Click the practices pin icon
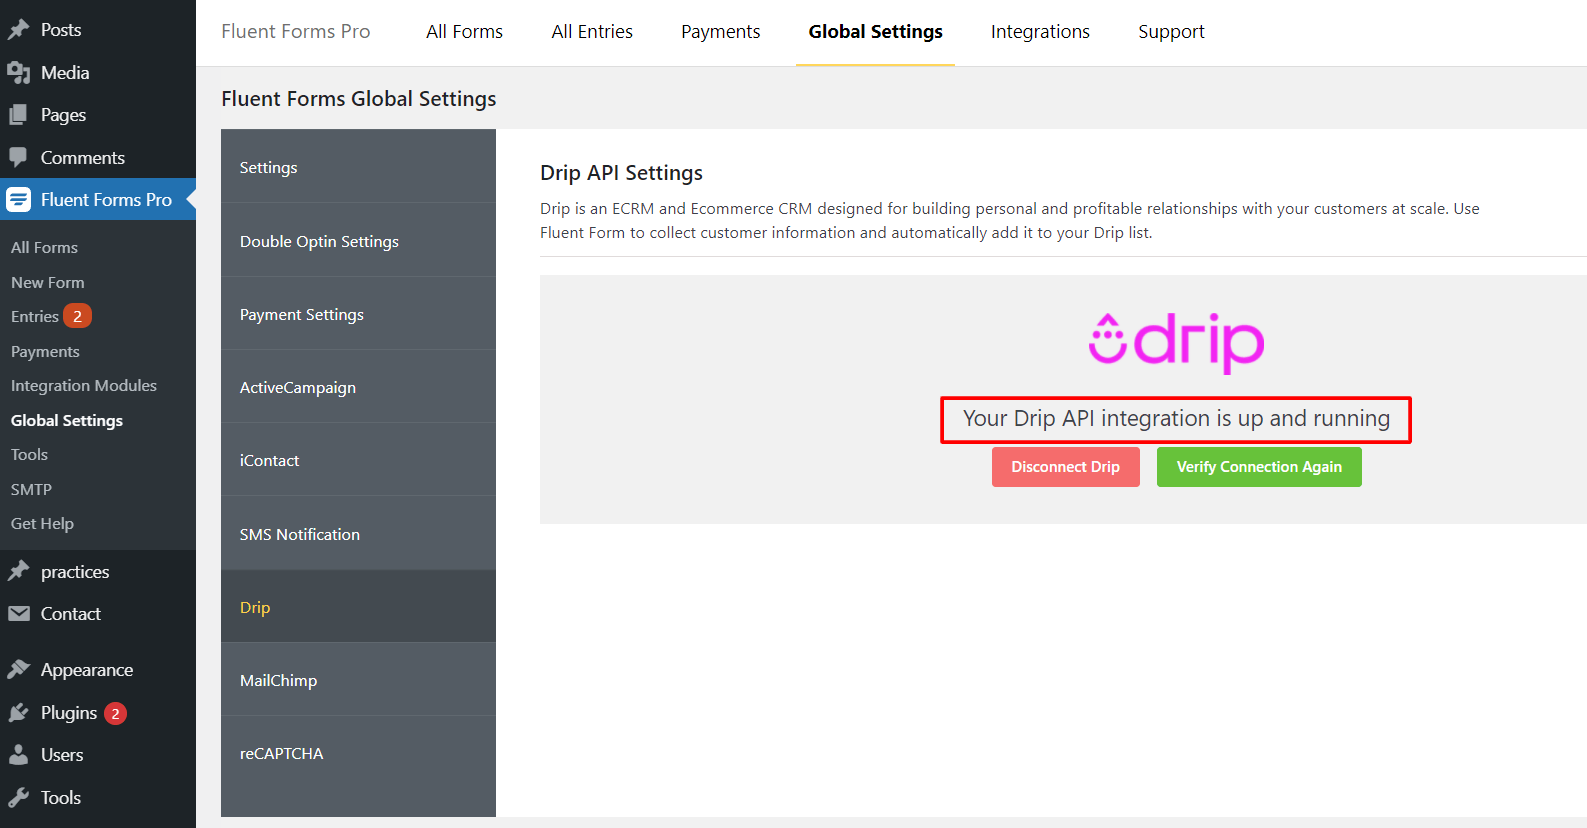This screenshot has height=828, width=1587. pyautogui.click(x=19, y=572)
